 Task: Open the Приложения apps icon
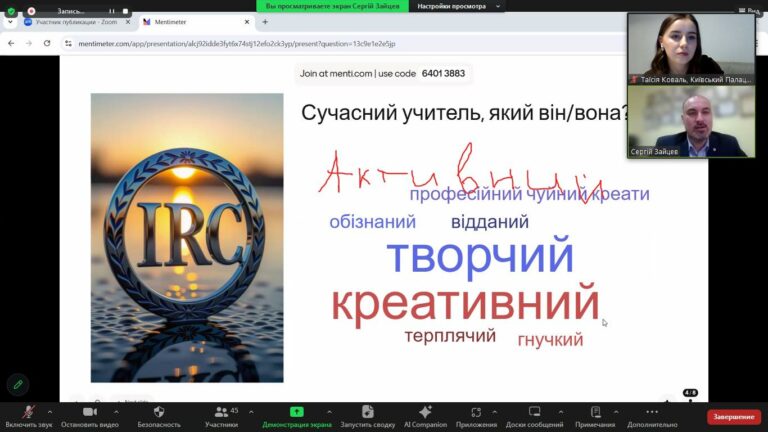click(475, 412)
